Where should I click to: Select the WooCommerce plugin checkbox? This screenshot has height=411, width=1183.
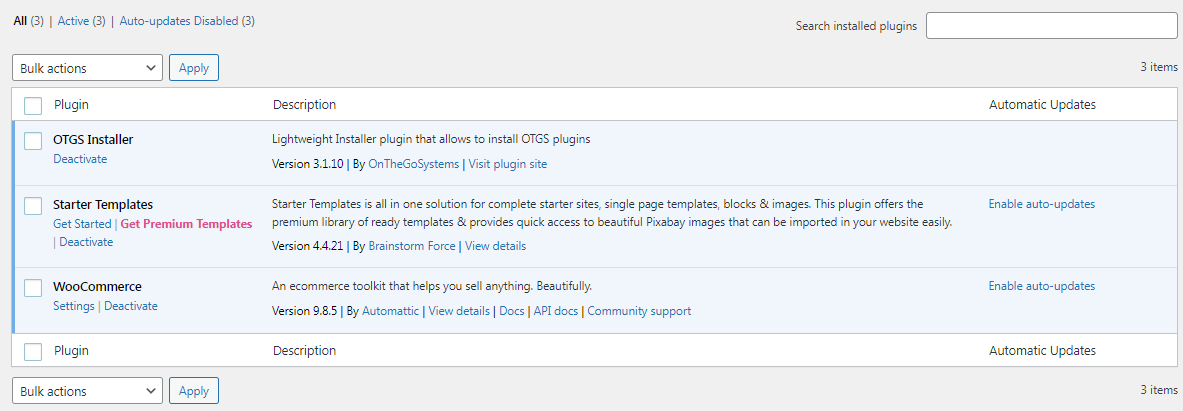(x=32, y=287)
